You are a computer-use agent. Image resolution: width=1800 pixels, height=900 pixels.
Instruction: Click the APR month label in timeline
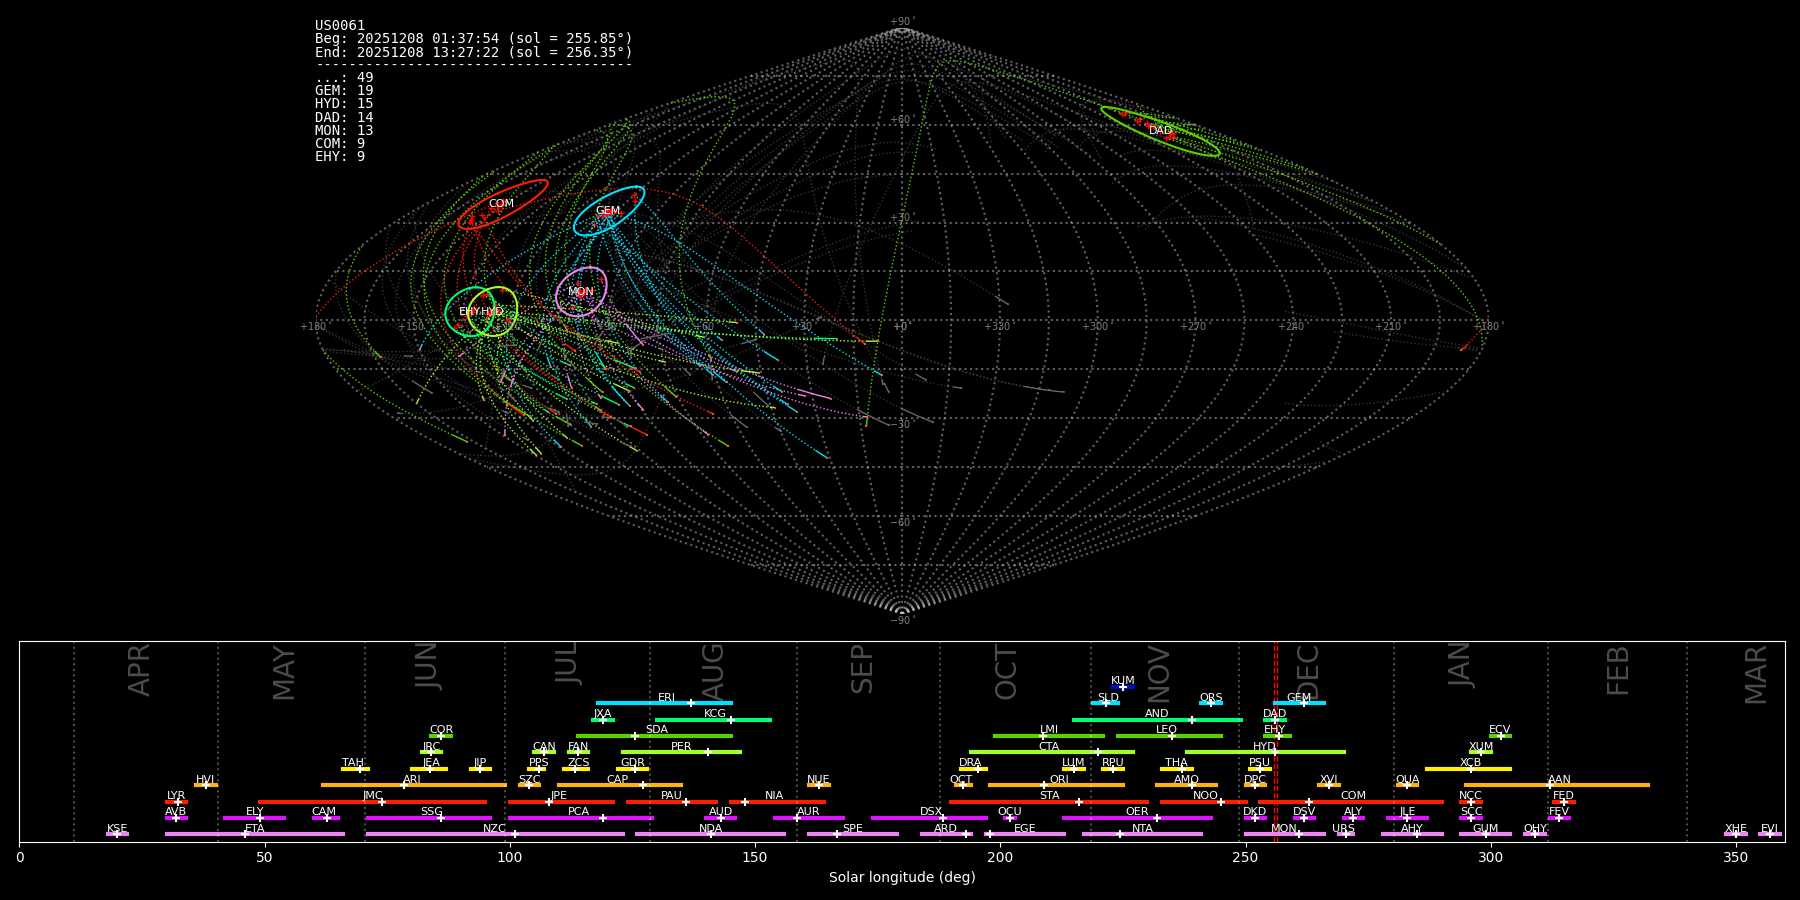(x=140, y=670)
